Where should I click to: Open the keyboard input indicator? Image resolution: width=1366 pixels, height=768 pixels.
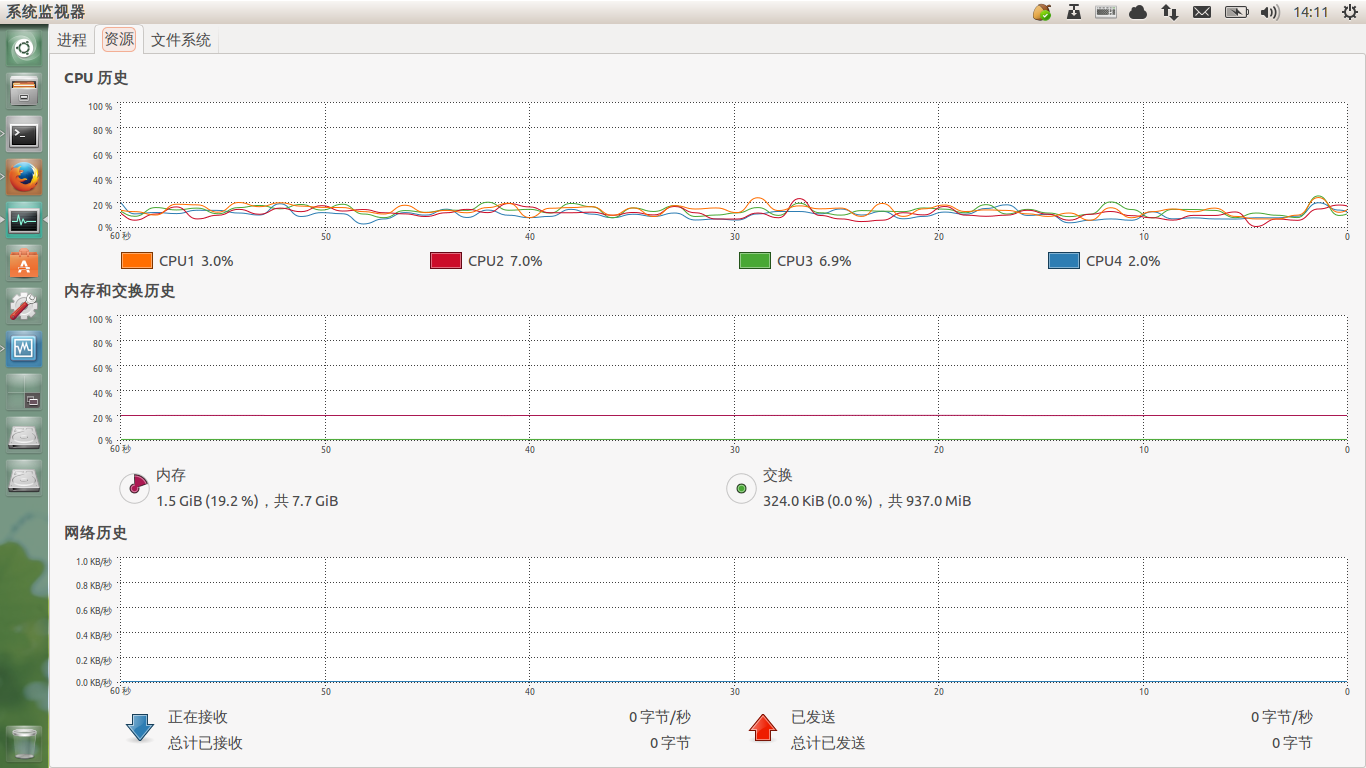(1106, 12)
